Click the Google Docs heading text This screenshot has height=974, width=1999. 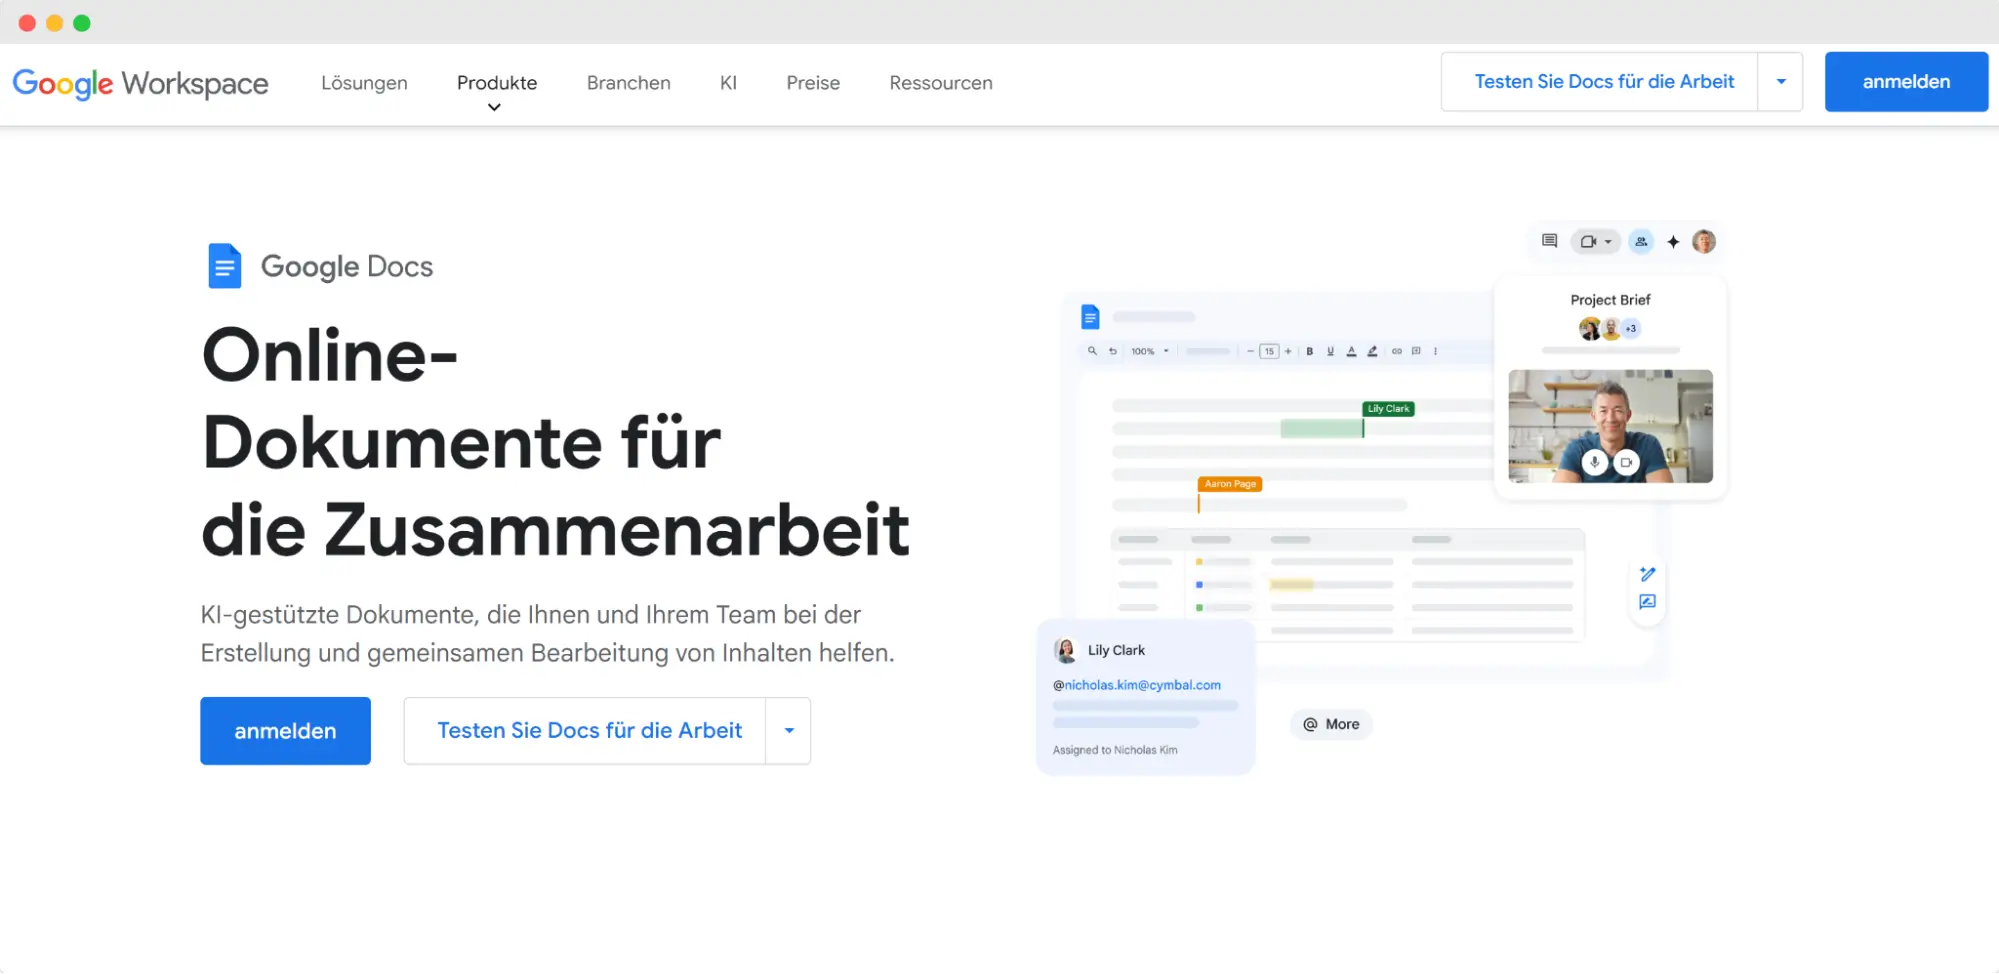pos(347,267)
